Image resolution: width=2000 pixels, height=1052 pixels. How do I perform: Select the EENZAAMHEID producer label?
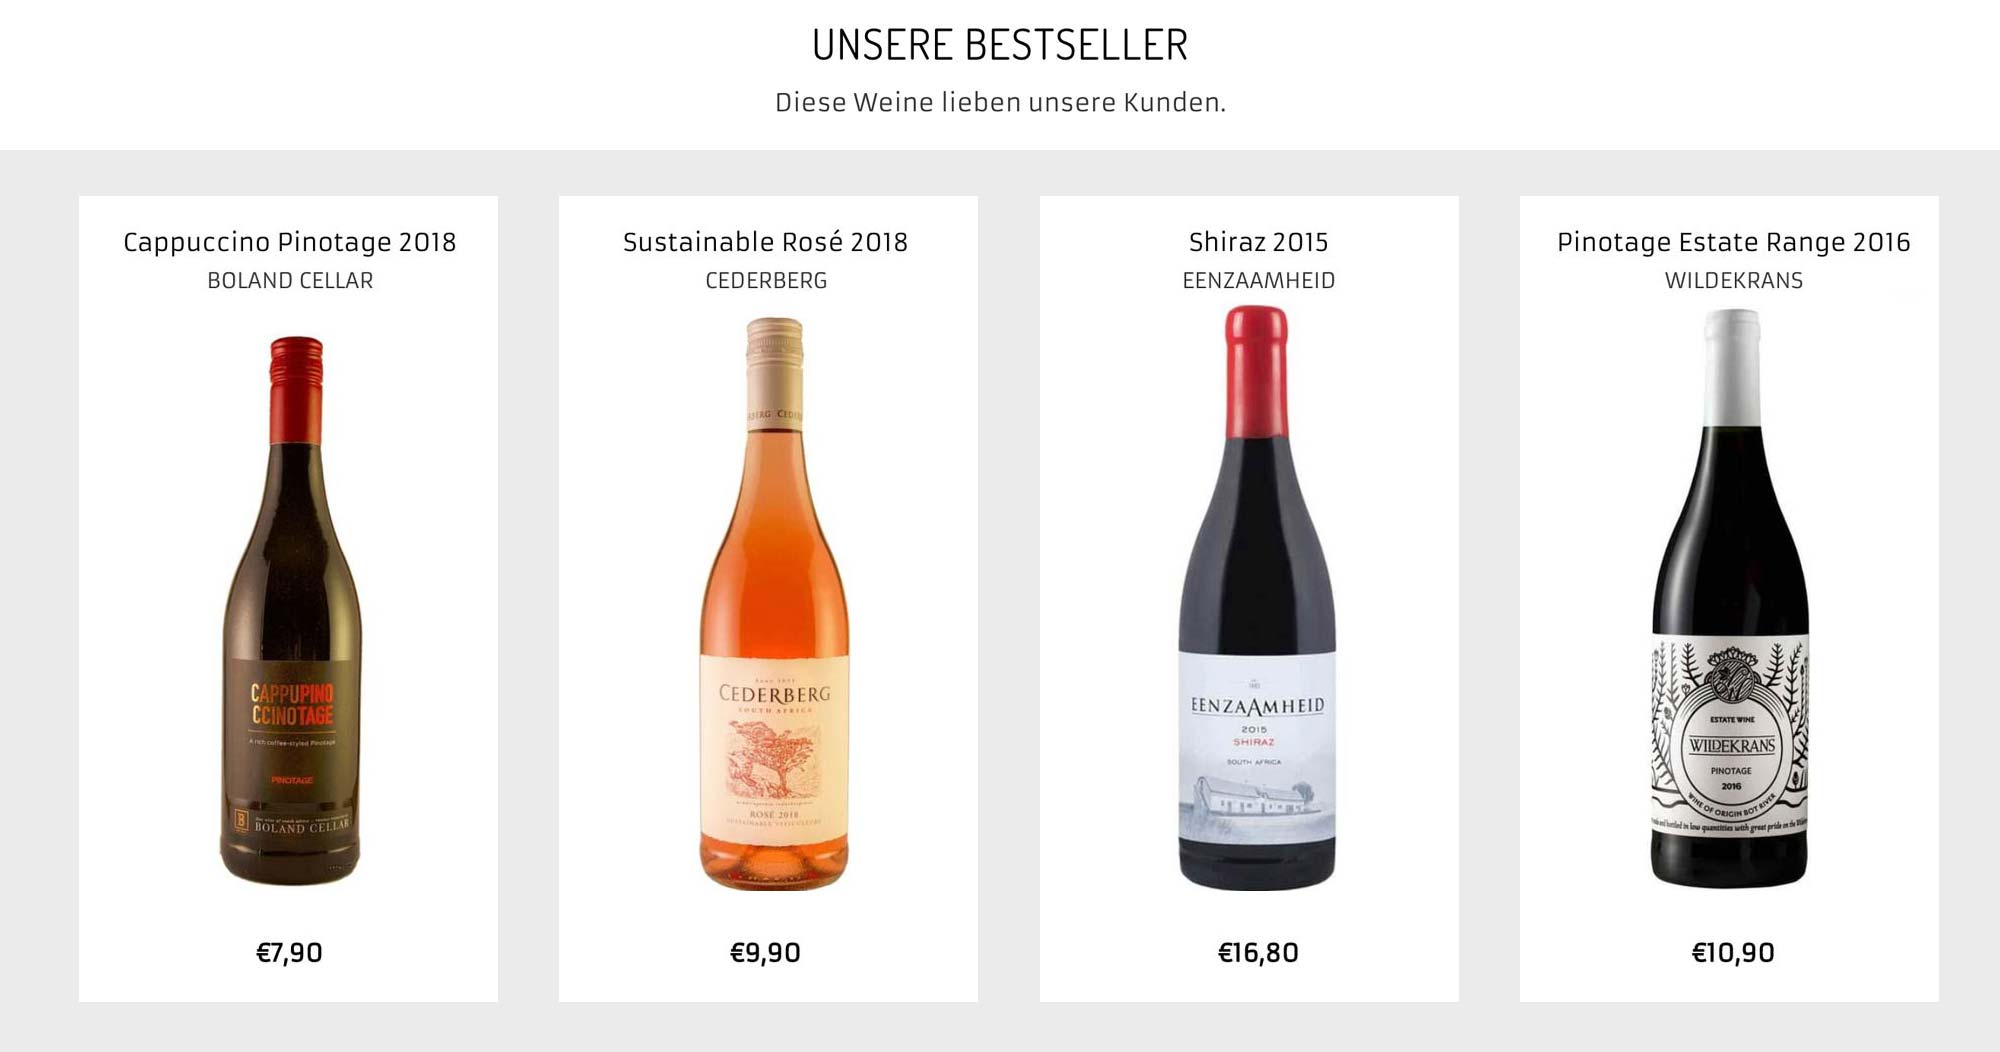(1258, 281)
